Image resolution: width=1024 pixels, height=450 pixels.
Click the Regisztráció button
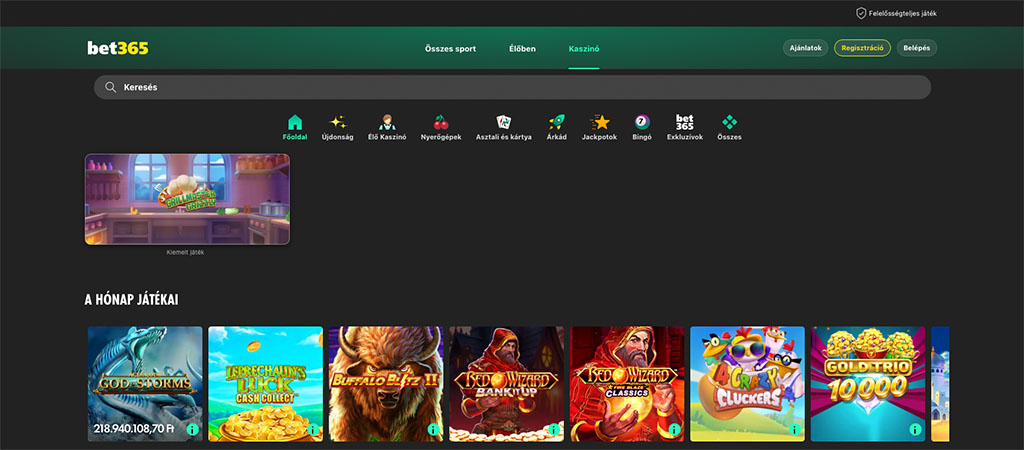tap(862, 48)
